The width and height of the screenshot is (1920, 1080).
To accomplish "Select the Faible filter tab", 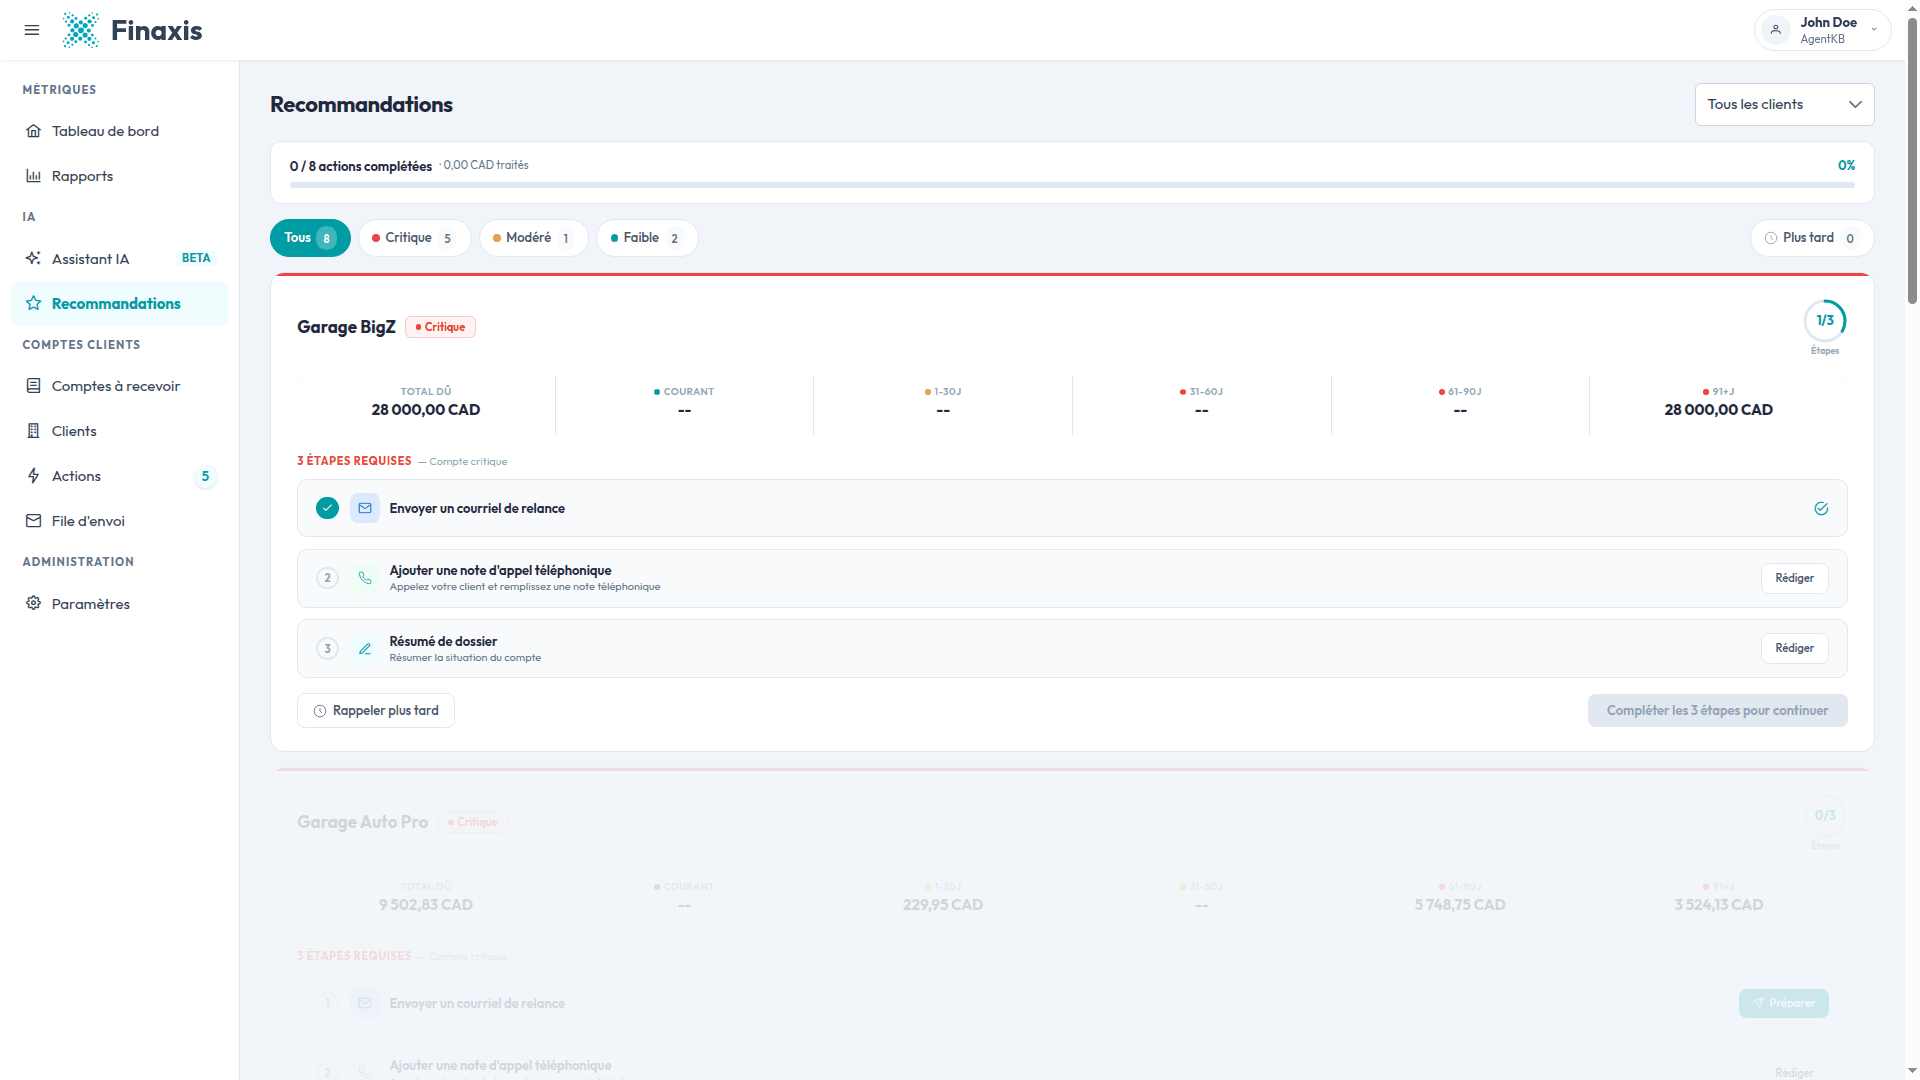I will (x=646, y=238).
